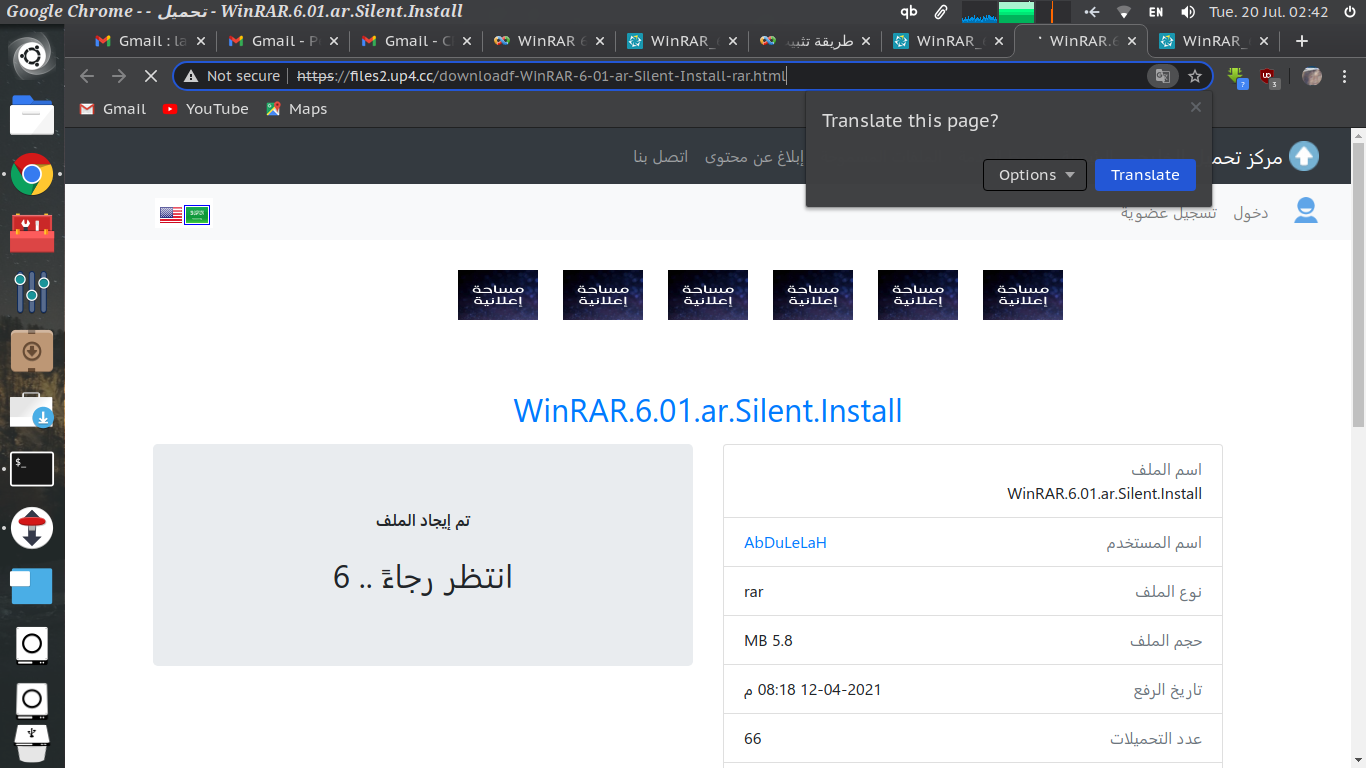Switch language using the US flag
The image size is (1366, 768).
(171, 215)
